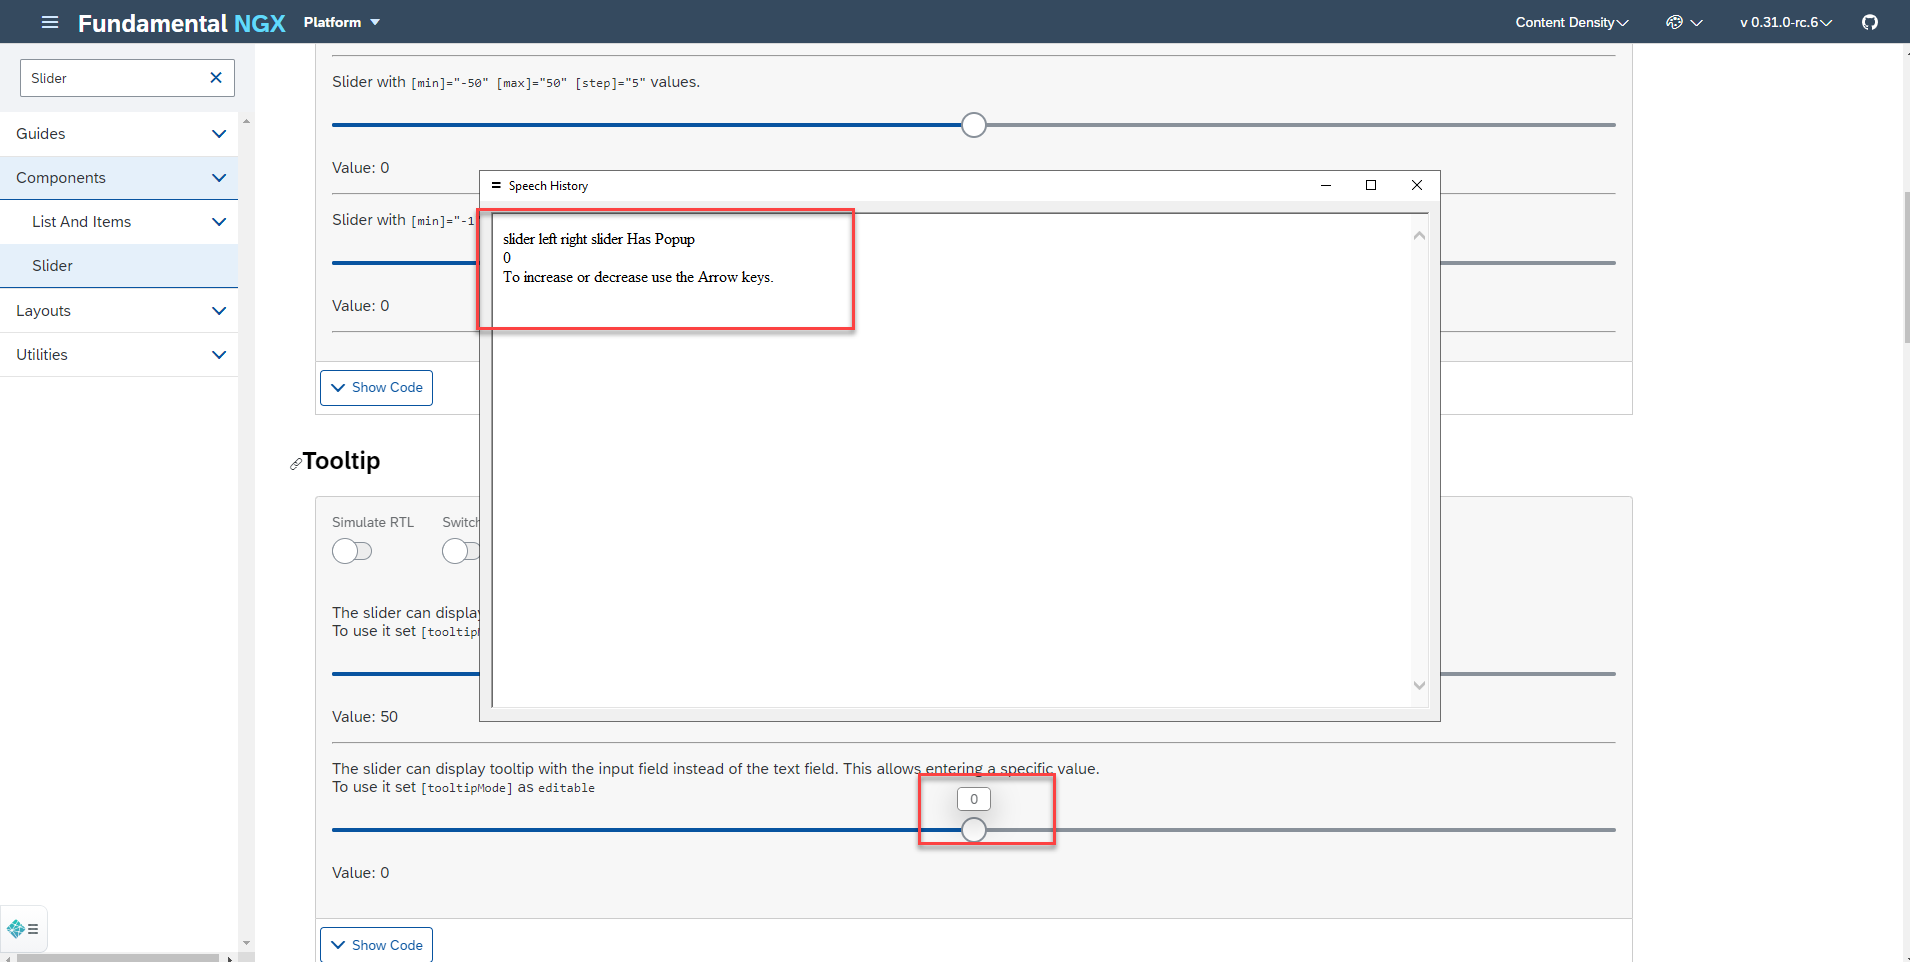The image size is (1910, 962).
Task: Open the Speech History window menu
Action: click(x=496, y=185)
